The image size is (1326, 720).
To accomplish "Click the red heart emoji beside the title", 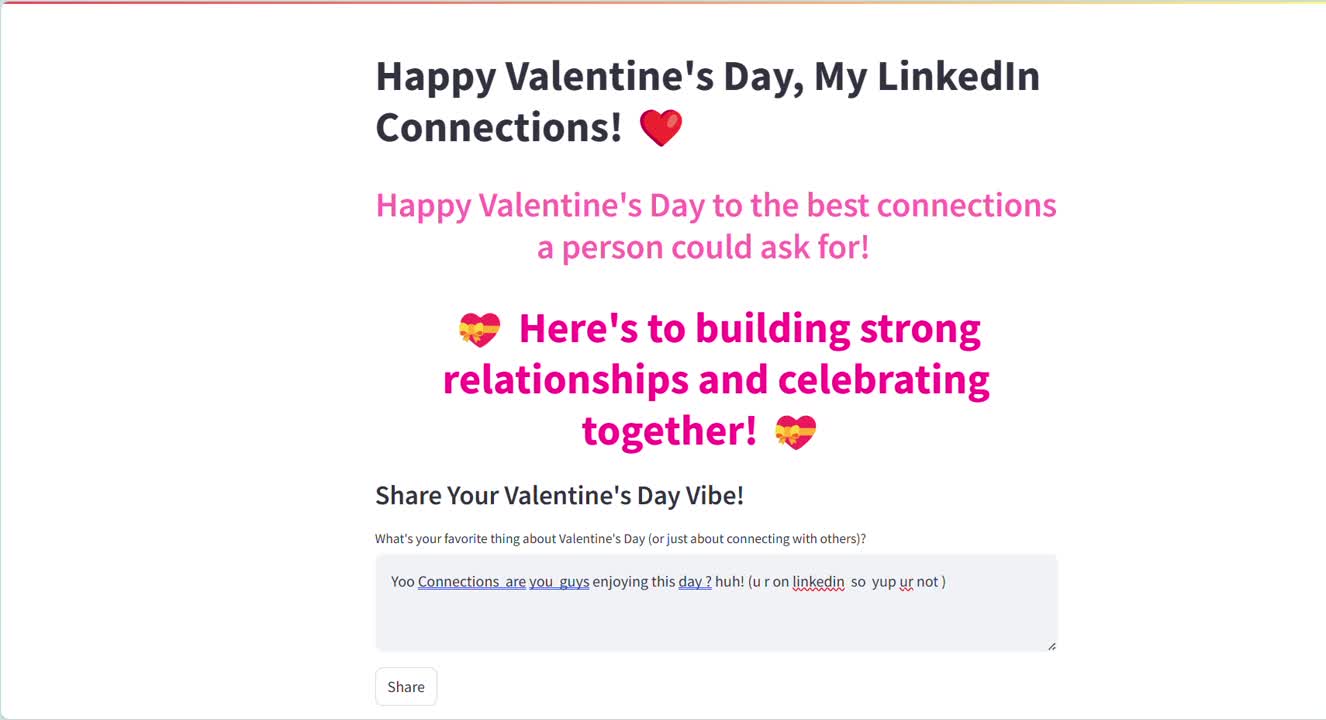I will 661,128.
